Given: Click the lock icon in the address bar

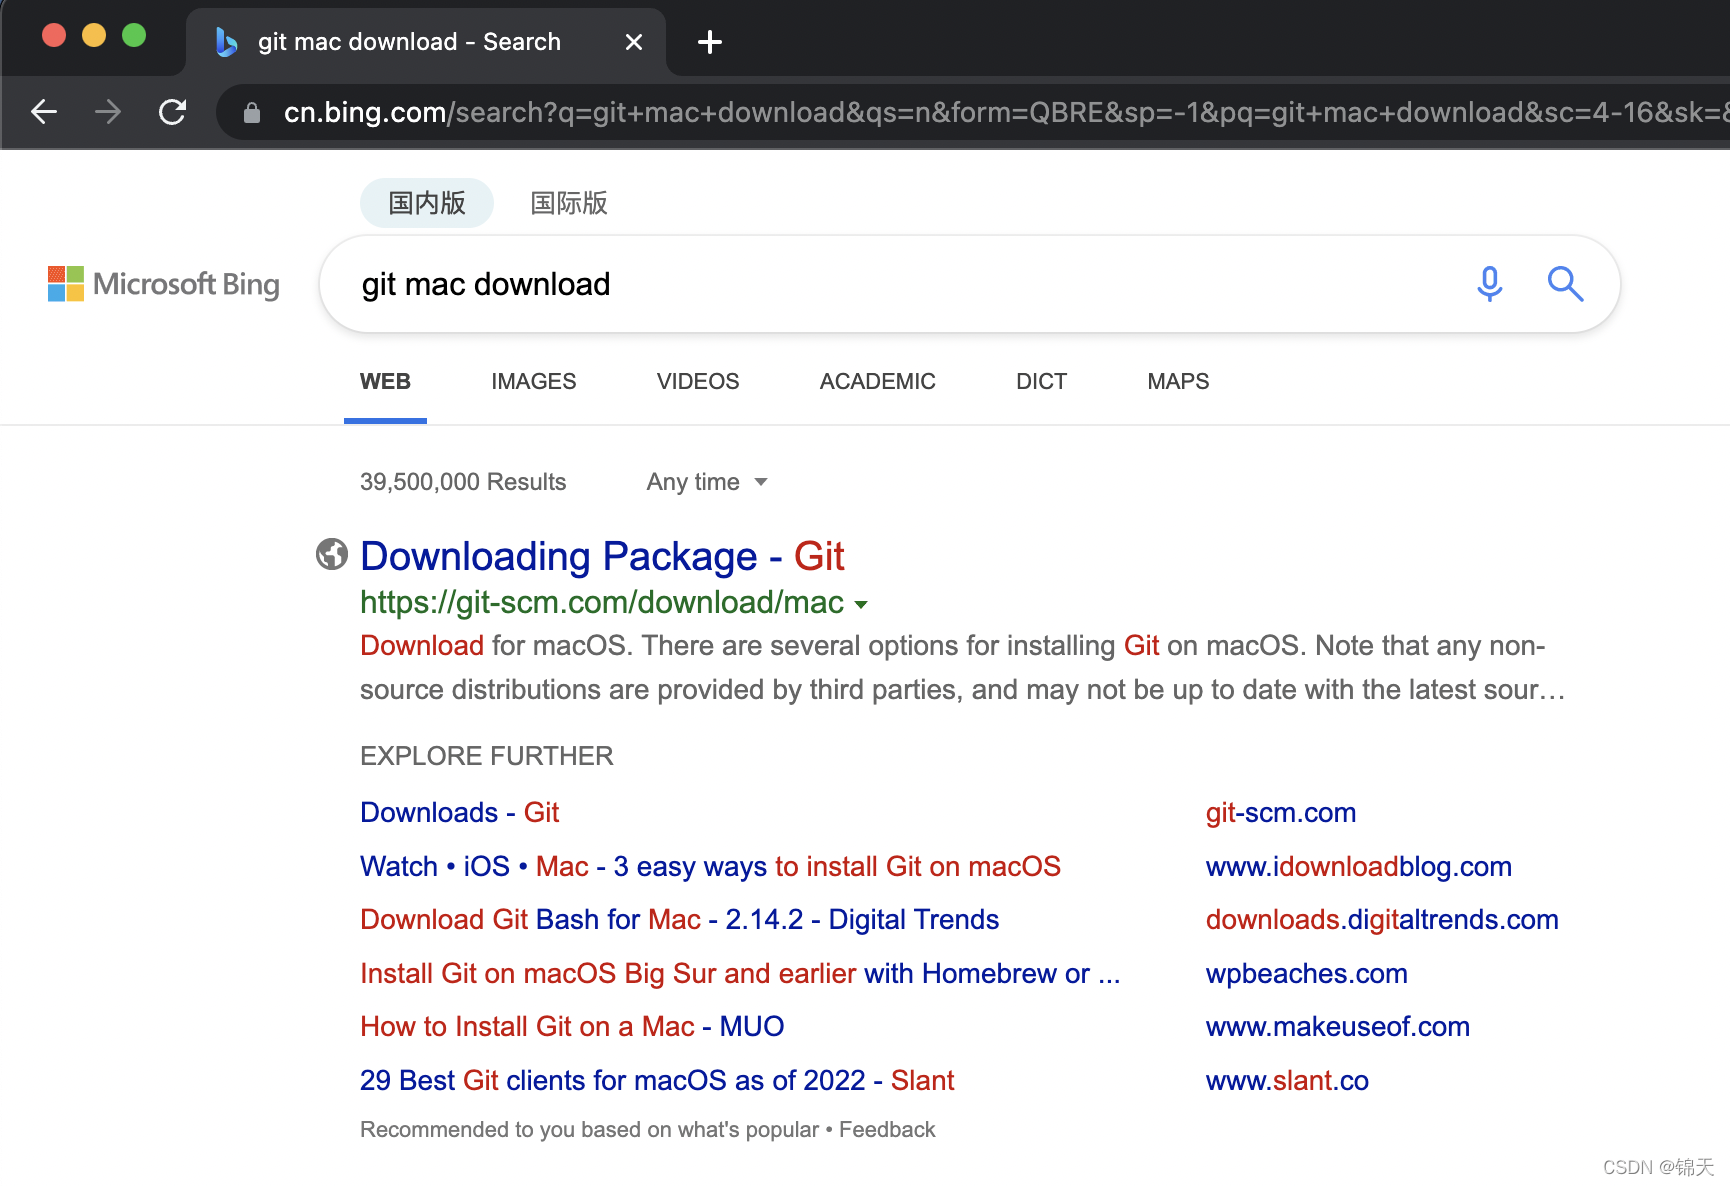Looking at the screenshot, I should 252,113.
